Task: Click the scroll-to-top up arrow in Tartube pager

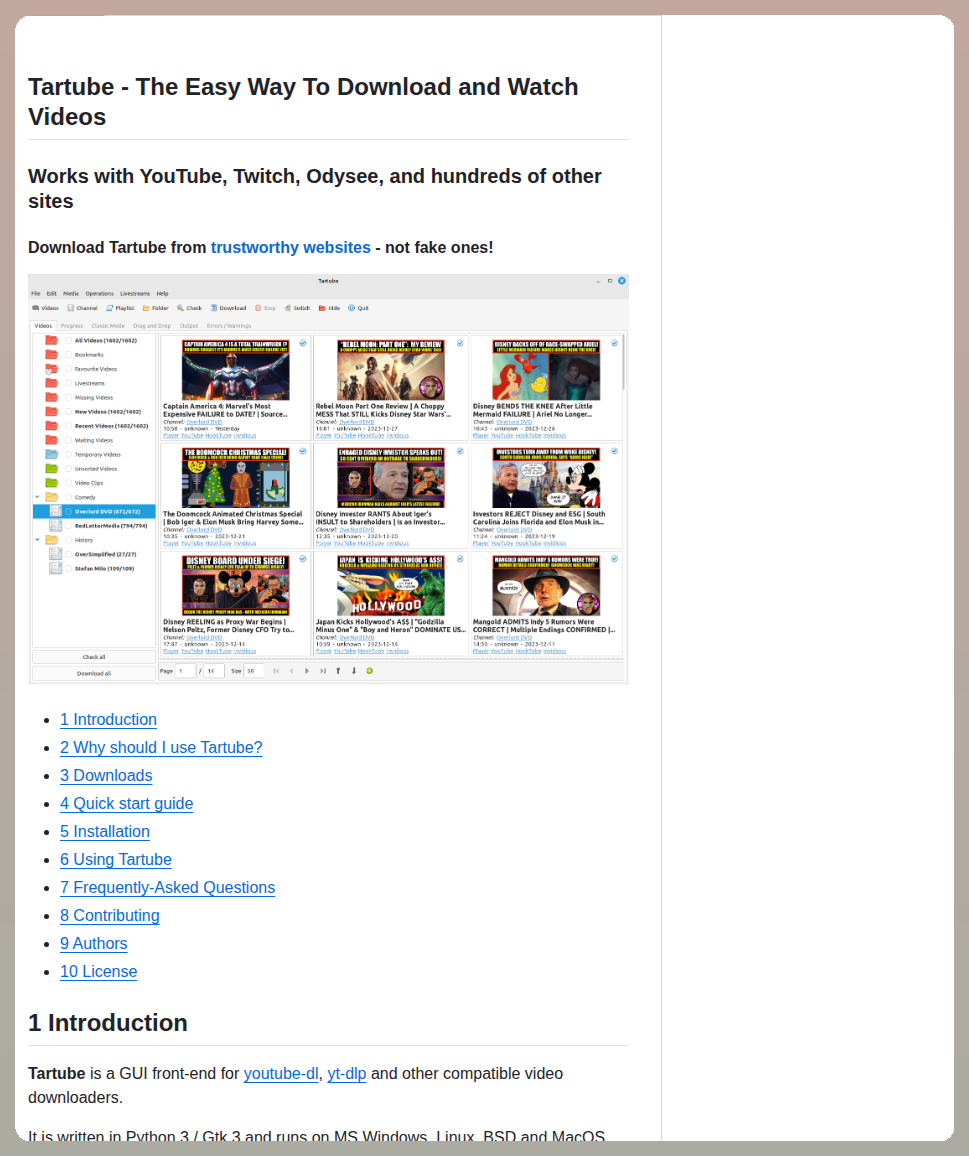Action: [338, 671]
